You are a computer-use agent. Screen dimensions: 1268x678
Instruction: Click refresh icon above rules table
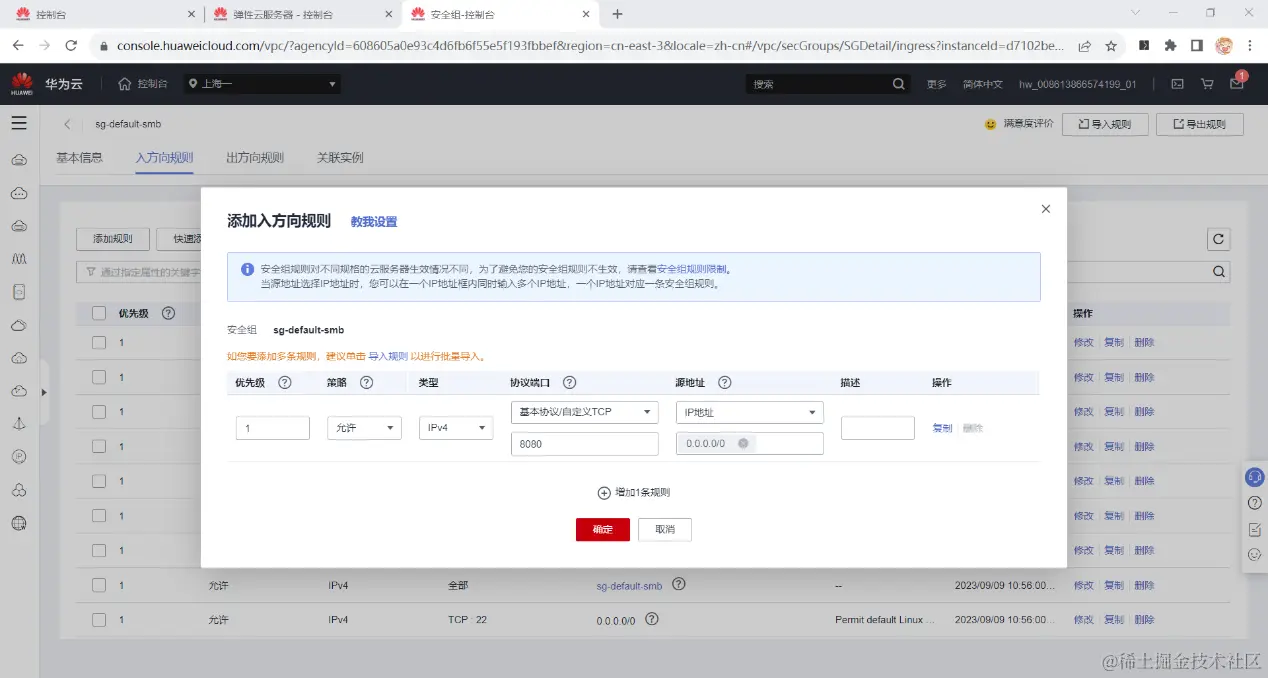click(1217, 239)
